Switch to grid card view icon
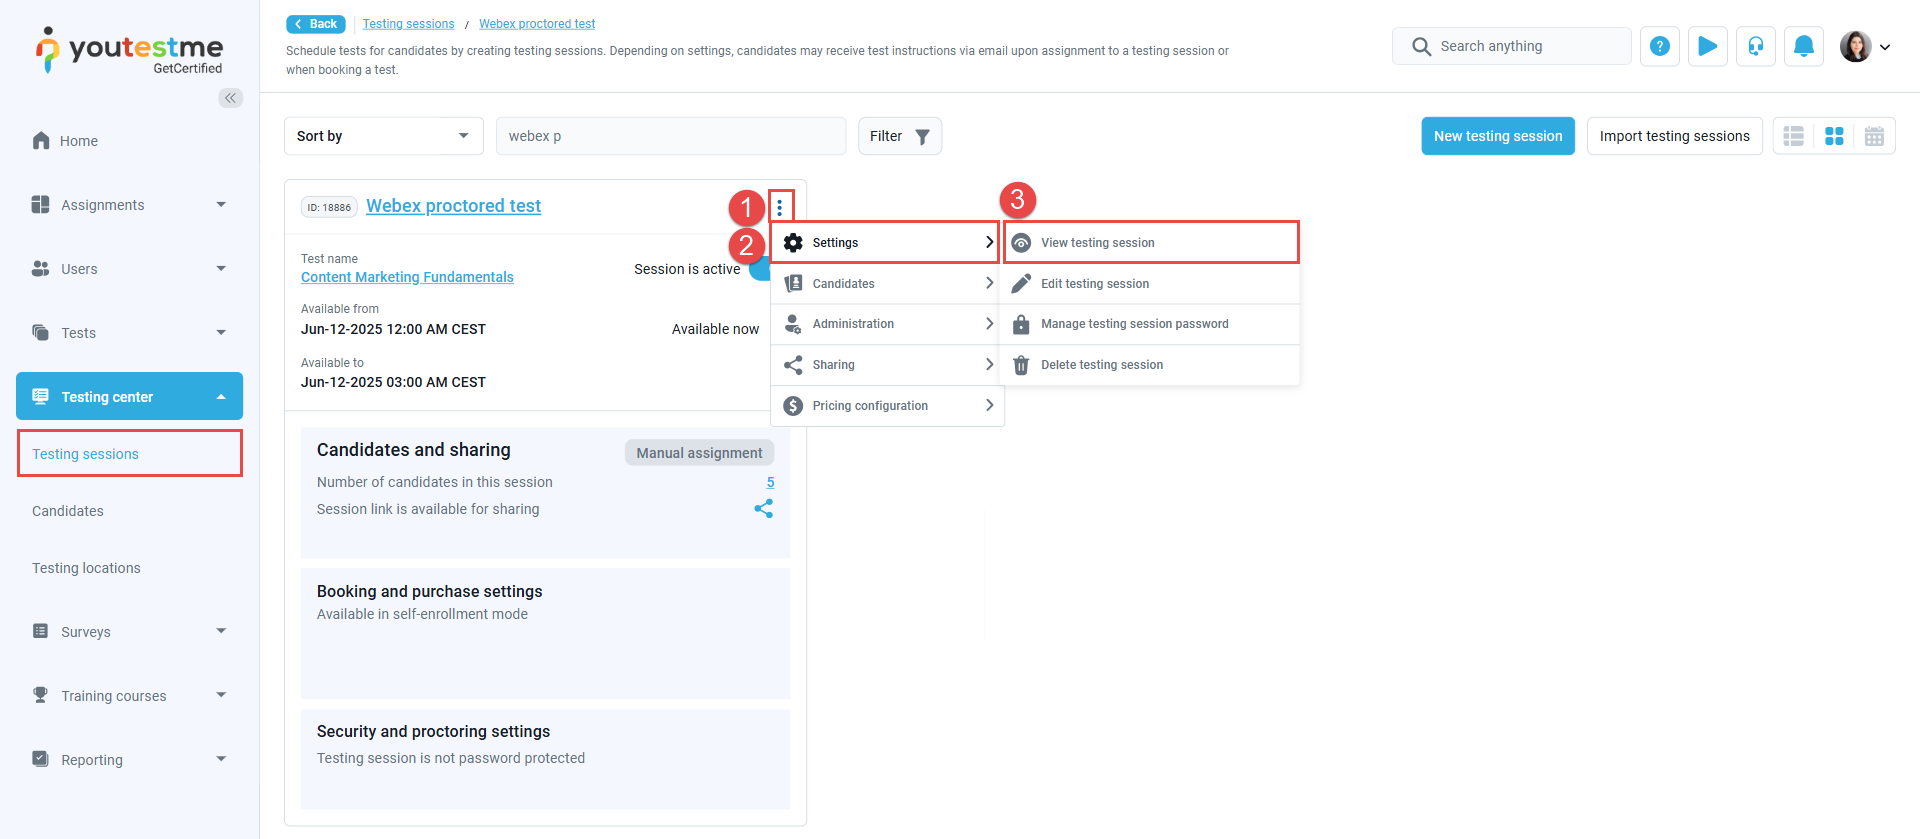The image size is (1920, 839). [x=1834, y=136]
